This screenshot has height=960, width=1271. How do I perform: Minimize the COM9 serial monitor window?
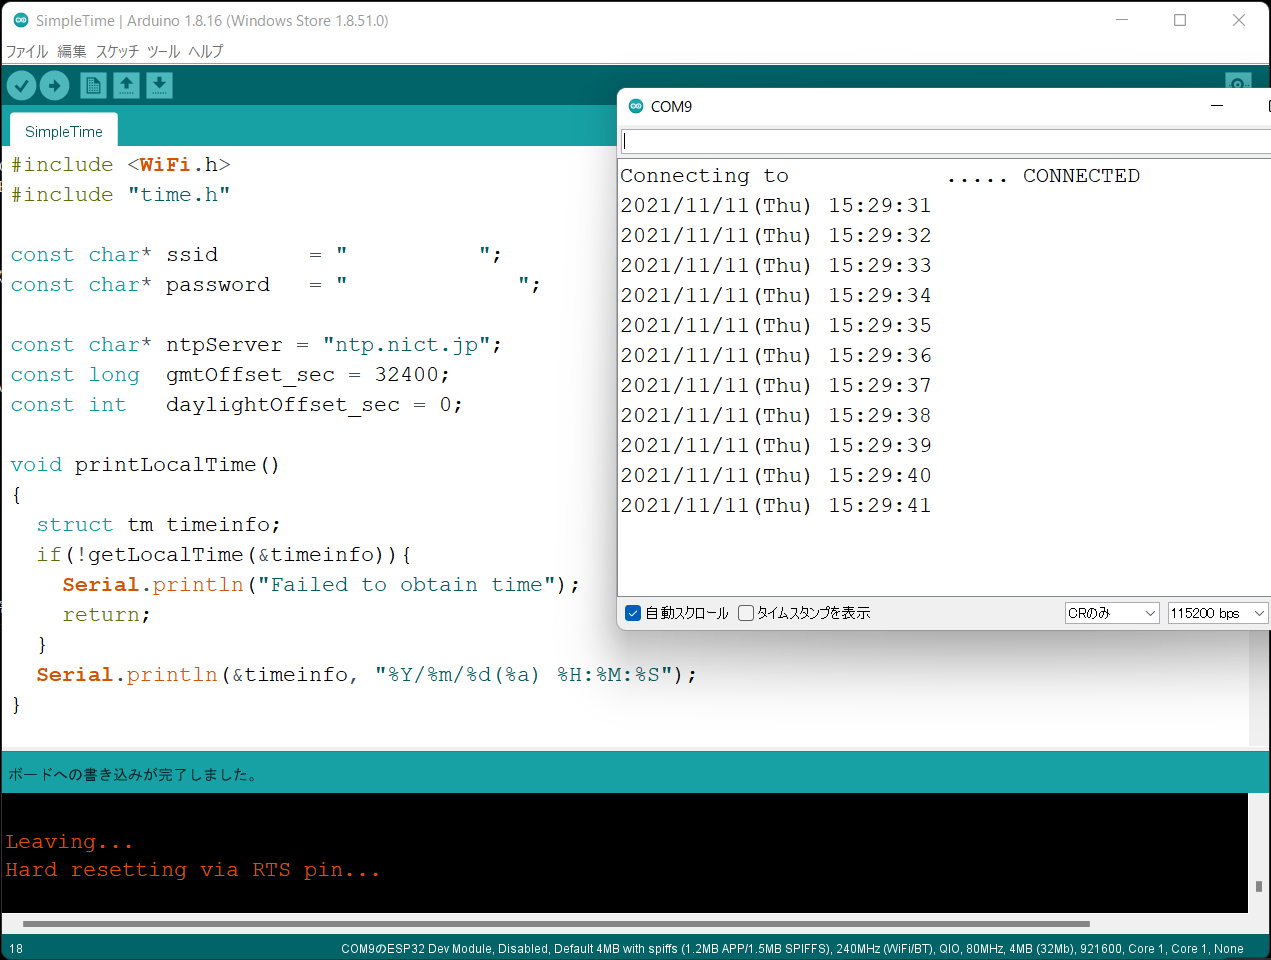pyautogui.click(x=1217, y=106)
